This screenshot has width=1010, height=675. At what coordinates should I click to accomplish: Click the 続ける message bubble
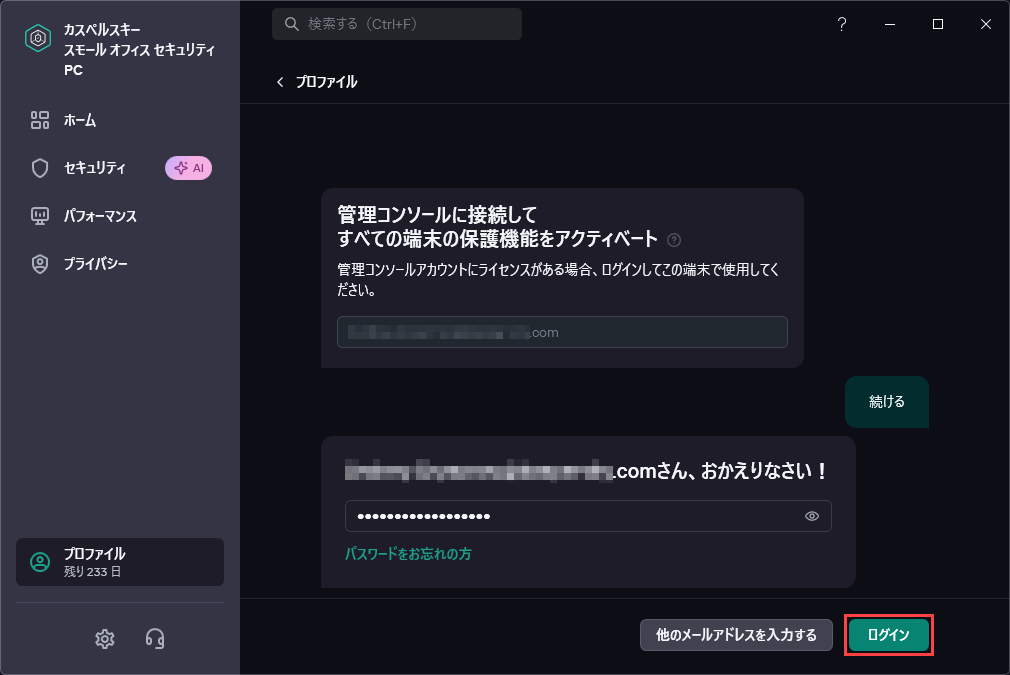(887, 402)
